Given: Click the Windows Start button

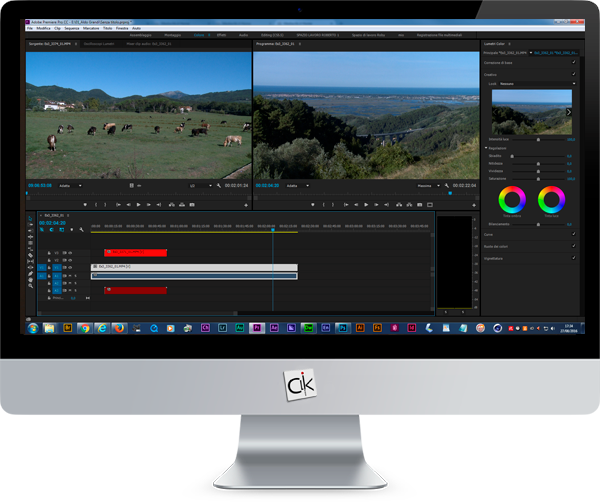Looking at the screenshot, I should [33, 327].
